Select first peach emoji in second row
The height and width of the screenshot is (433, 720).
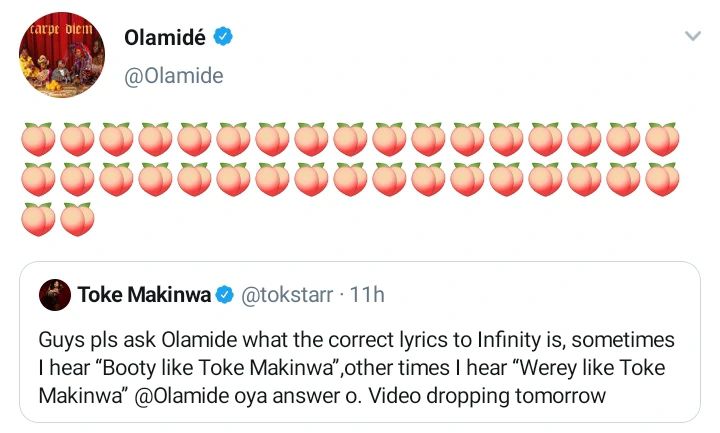point(38,179)
